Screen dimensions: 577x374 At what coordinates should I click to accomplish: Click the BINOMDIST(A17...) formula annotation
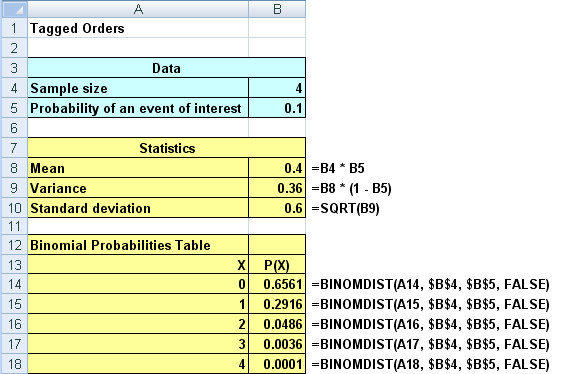(431, 344)
